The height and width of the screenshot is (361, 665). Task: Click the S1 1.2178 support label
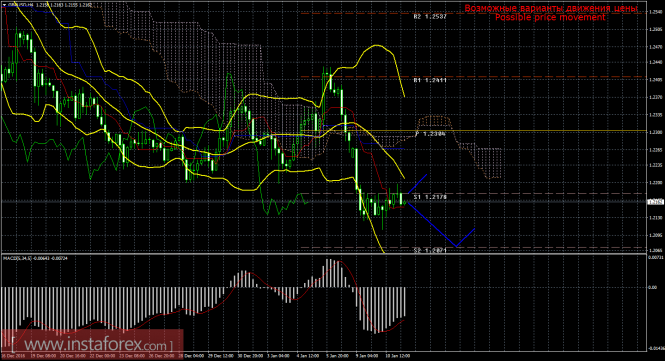tap(430, 197)
